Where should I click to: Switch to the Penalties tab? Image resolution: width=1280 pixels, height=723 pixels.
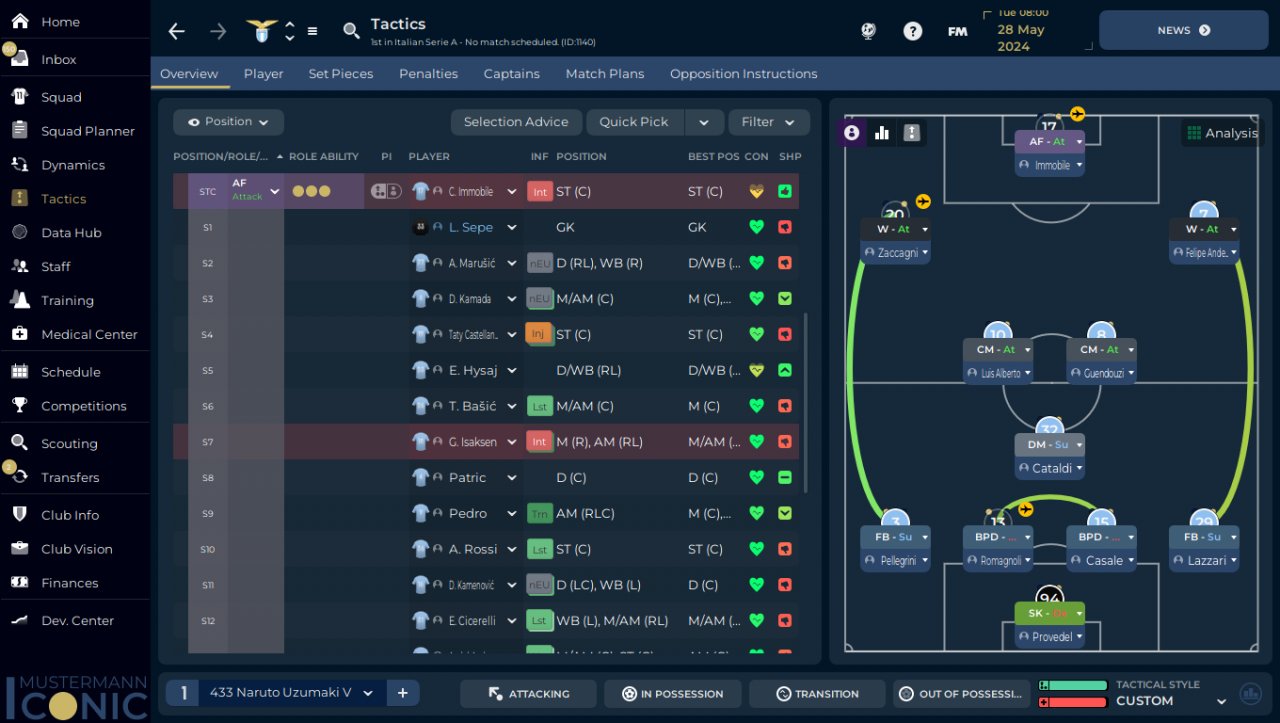(x=428, y=74)
